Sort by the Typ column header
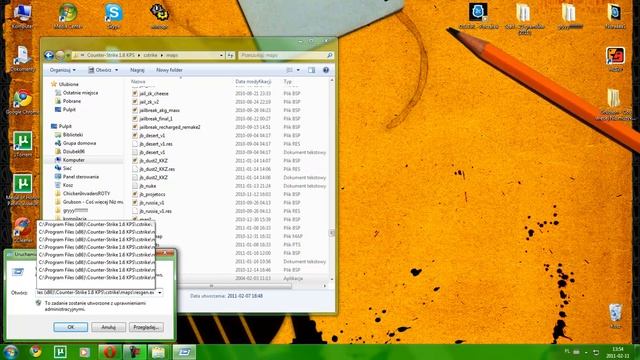This screenshot has width=640, height=360. pos(287,82)
